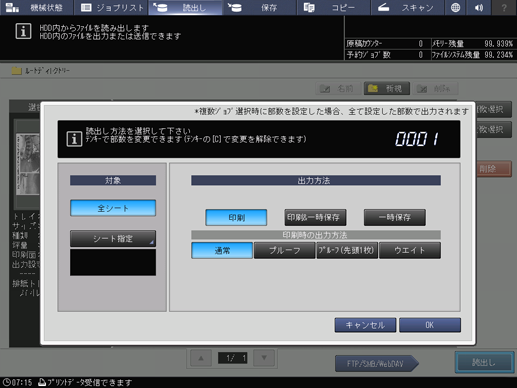Click the 新規 new folder button

[x=387, y=89]
